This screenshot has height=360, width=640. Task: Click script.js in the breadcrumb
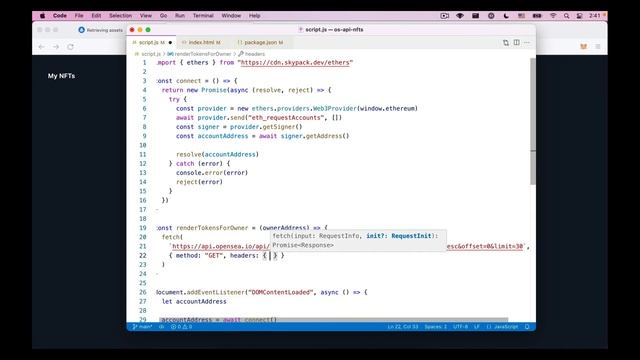coord(151,54)
